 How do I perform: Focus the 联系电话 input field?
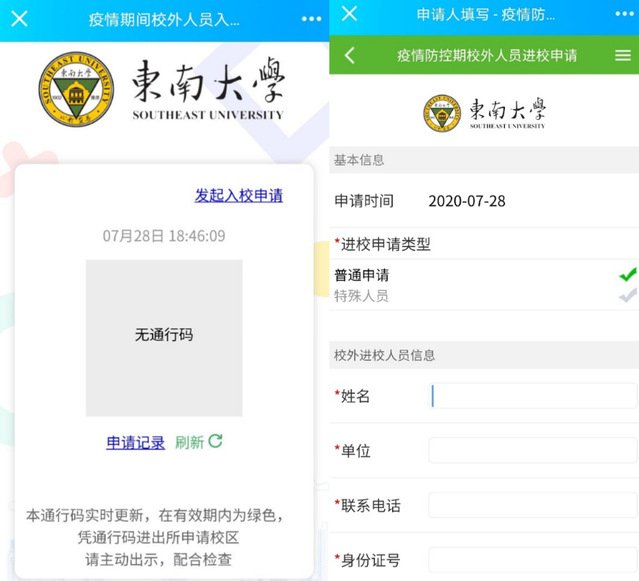533,505
